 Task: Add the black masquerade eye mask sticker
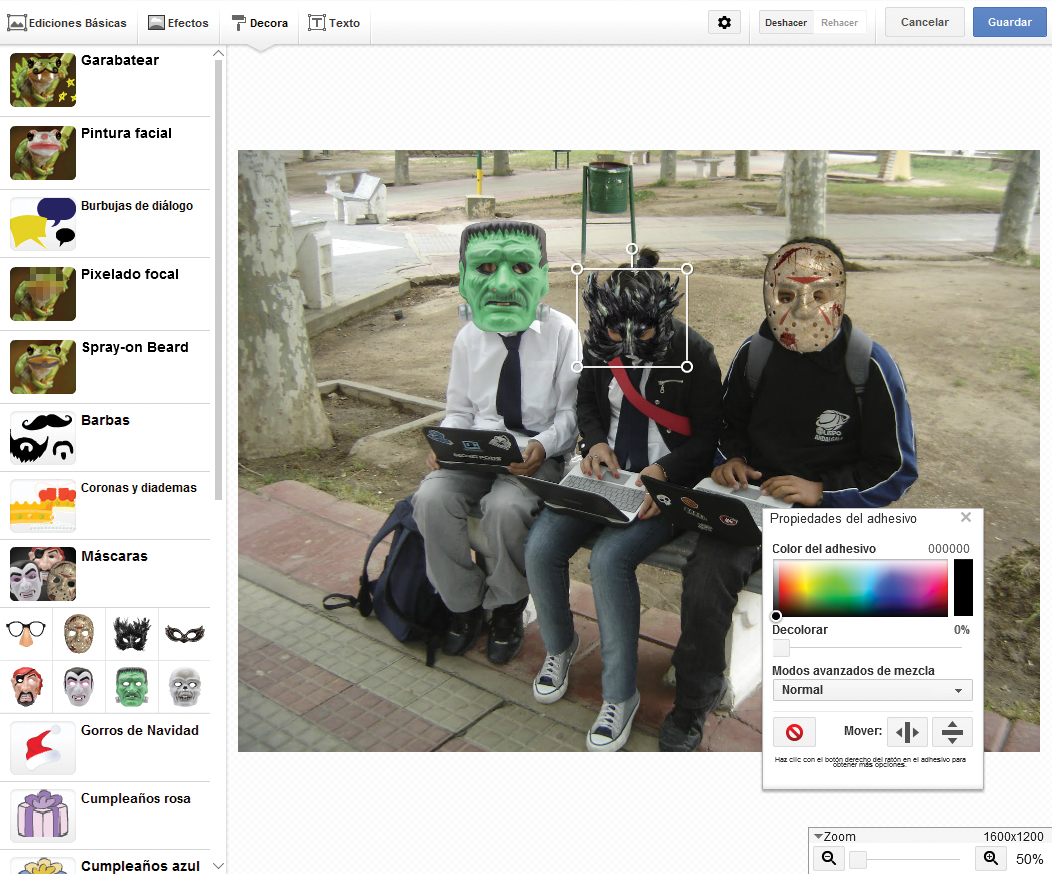coord(185,634)
